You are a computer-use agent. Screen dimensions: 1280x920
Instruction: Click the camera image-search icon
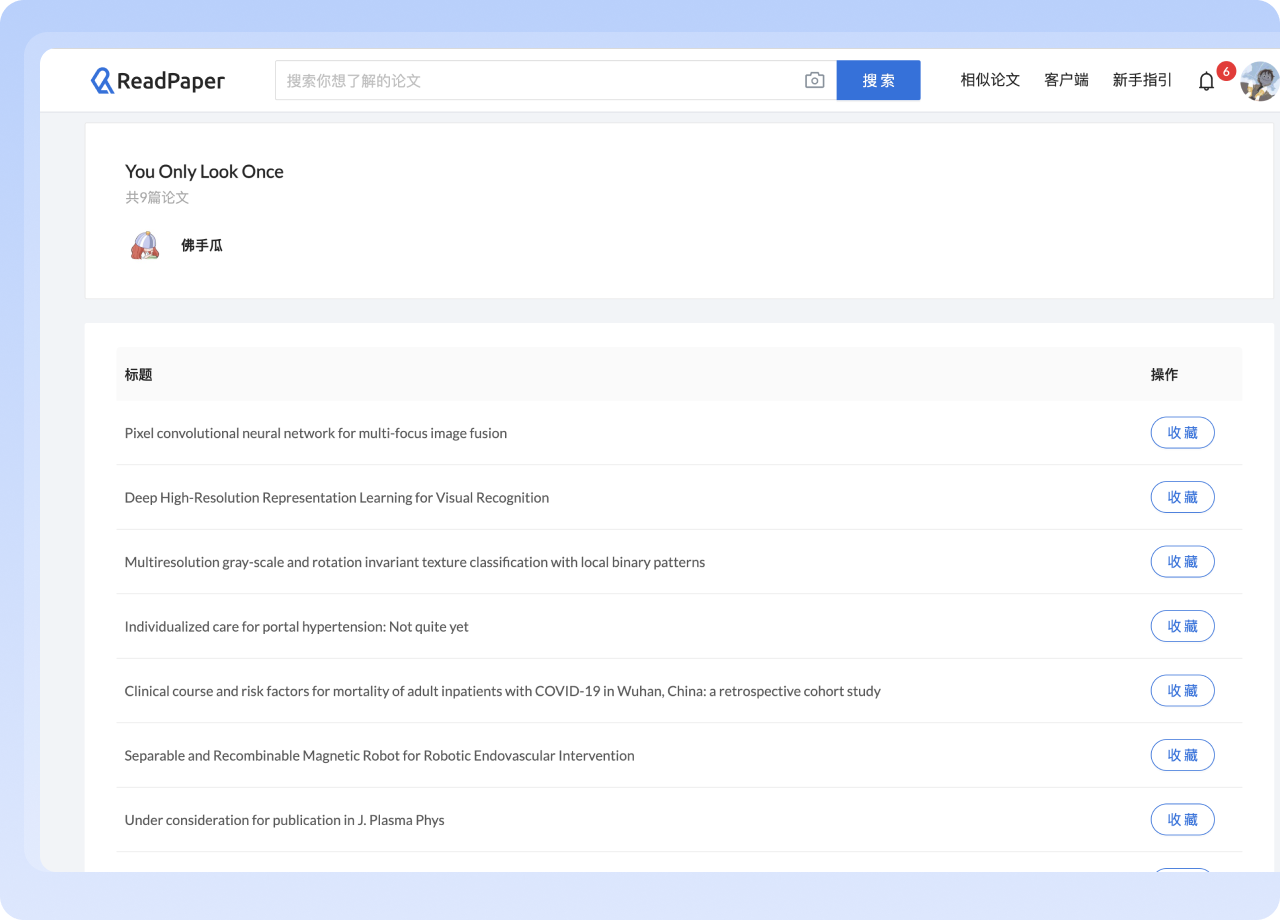(815, 81)
